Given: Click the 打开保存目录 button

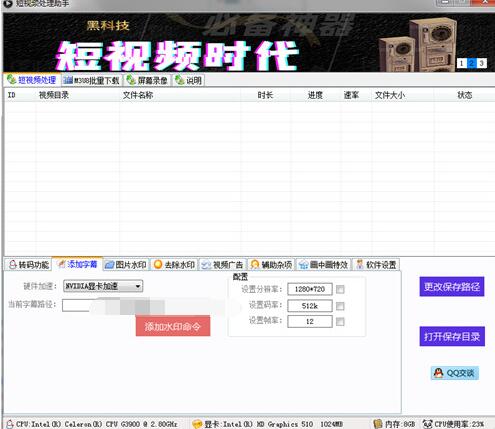Looking at the screenshot, I should [x=452, y=336].
